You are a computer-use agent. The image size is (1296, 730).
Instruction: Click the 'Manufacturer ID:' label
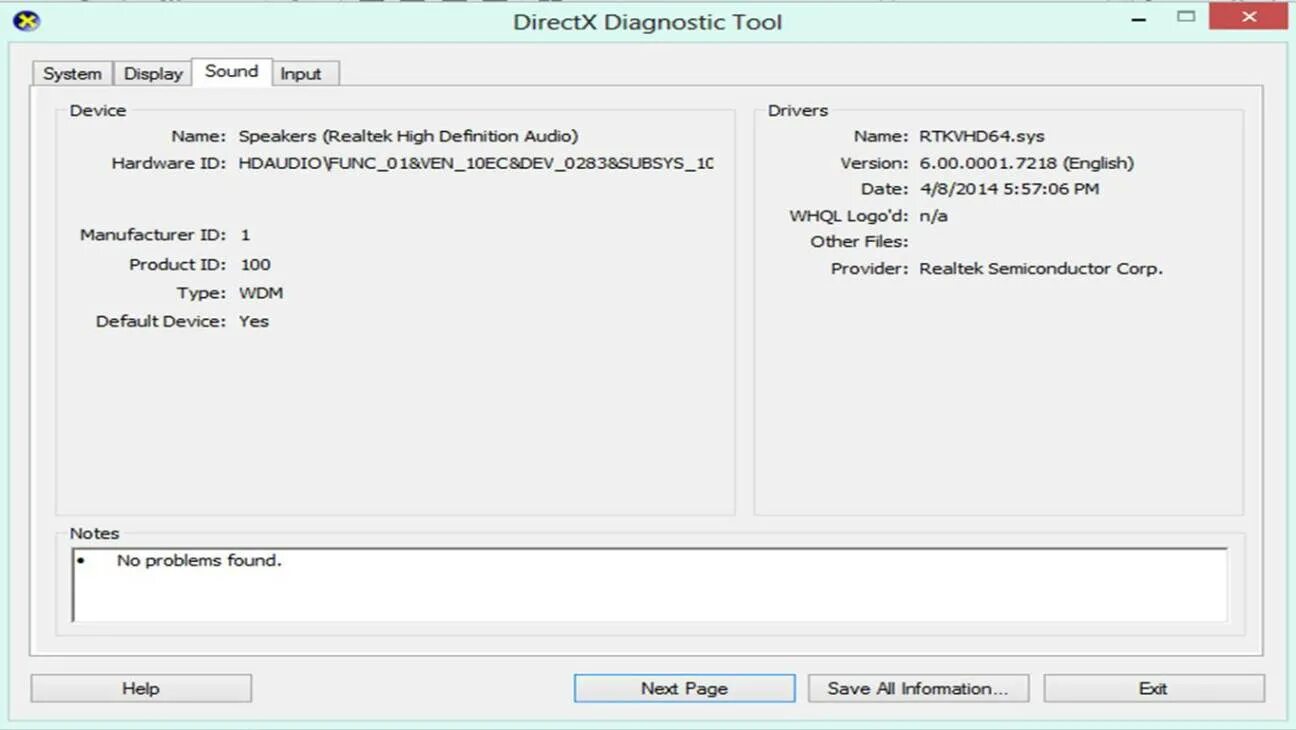click(x=153, y=235)
